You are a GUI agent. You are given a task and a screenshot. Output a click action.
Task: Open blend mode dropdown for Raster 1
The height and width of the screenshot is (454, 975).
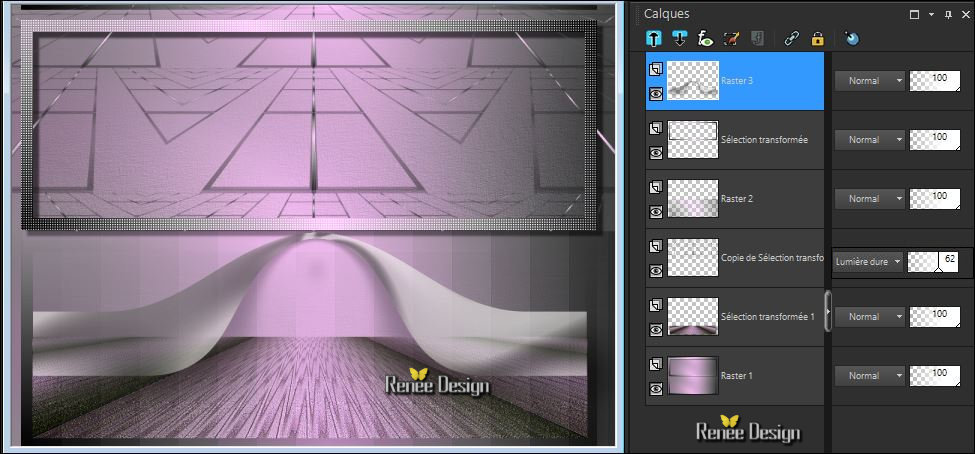tap(869, 376)
